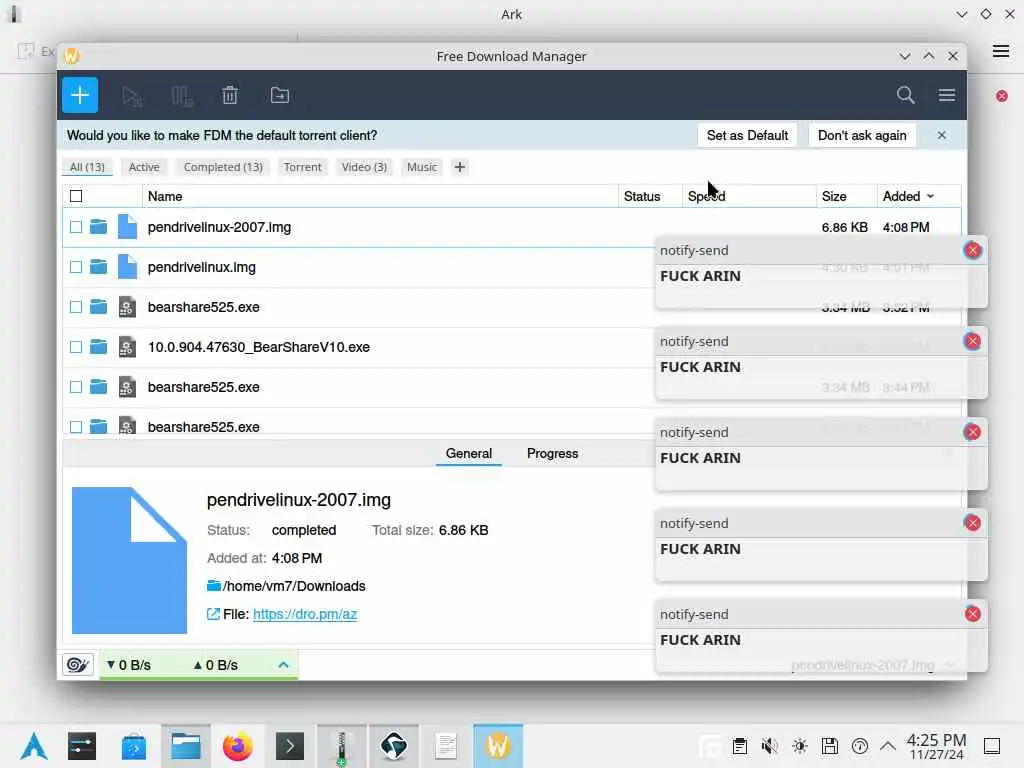Close the bottommost notify-send notification
Image resolution: width=1024 pixels, height=768 pixels.
972,614
